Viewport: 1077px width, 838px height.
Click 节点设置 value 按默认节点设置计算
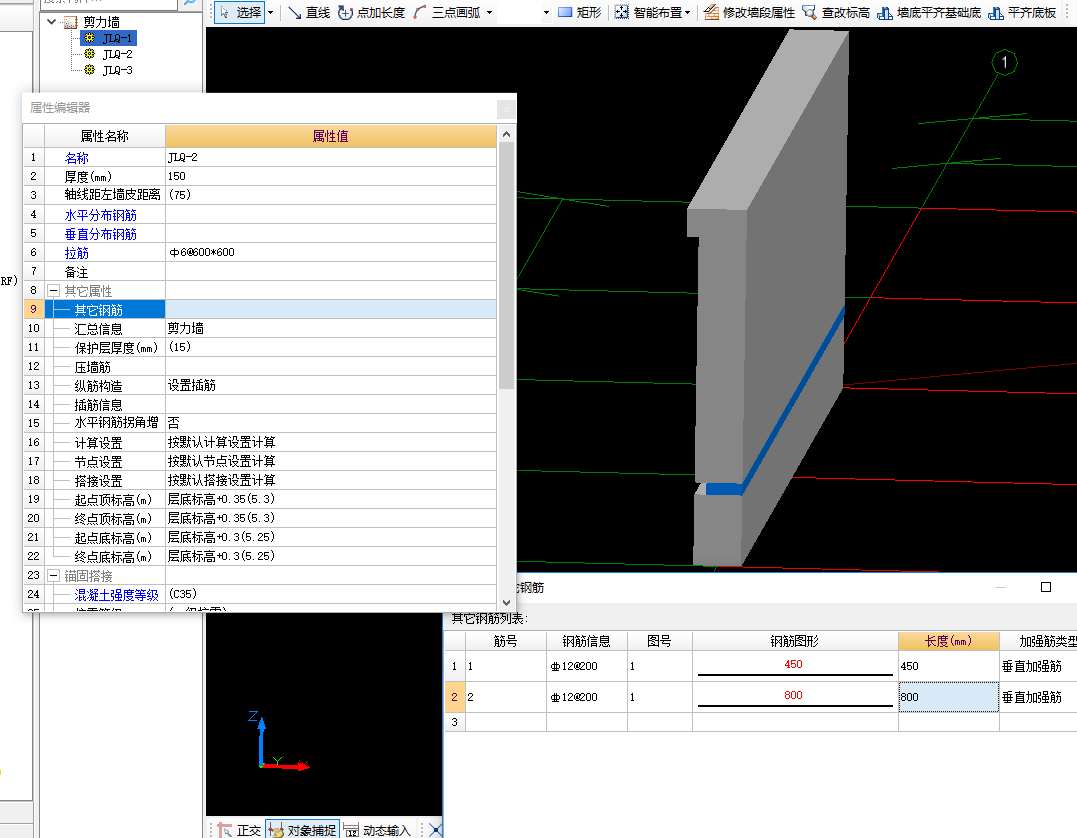click(330, 461)
